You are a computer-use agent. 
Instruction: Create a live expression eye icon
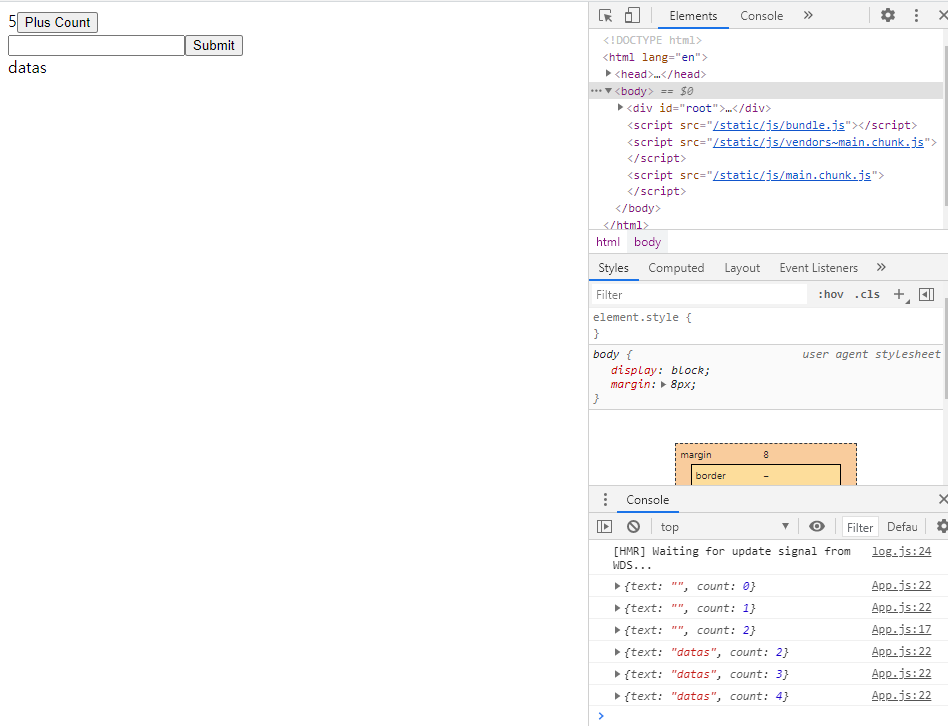pyautogui.click(x=817, y=527)
